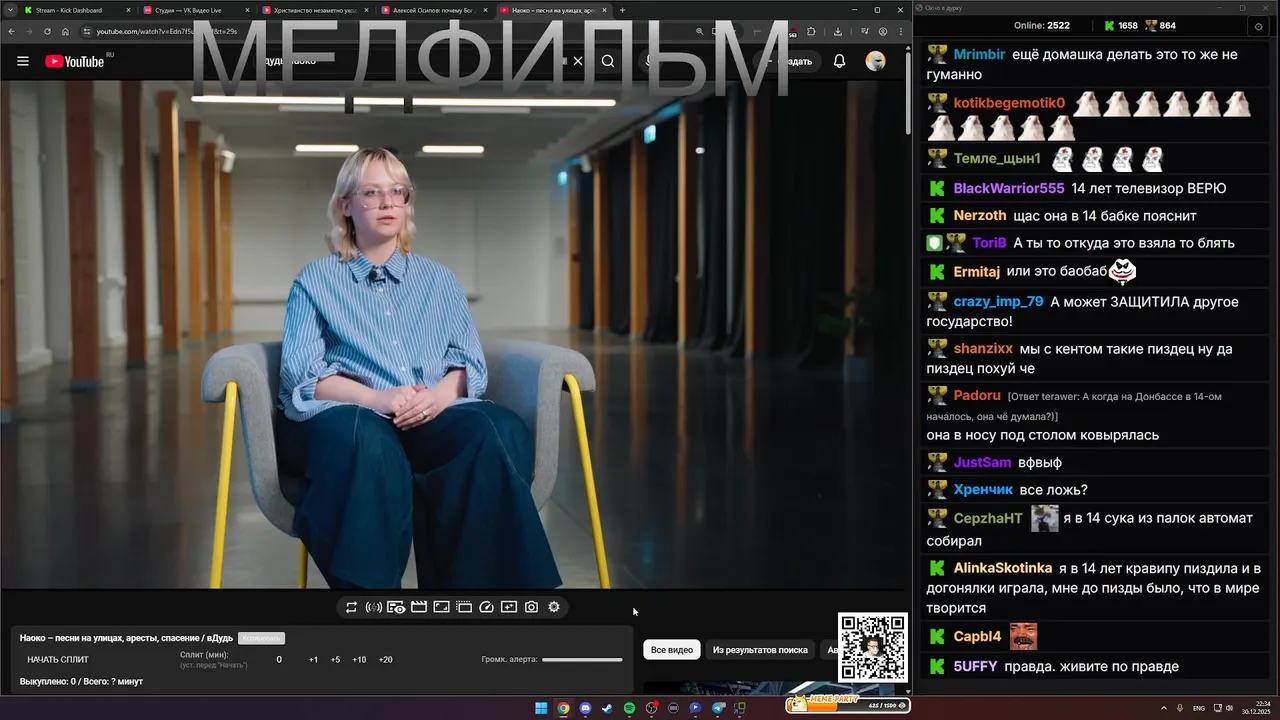Select the Из результатов поиска chip

tap(760, 650)
